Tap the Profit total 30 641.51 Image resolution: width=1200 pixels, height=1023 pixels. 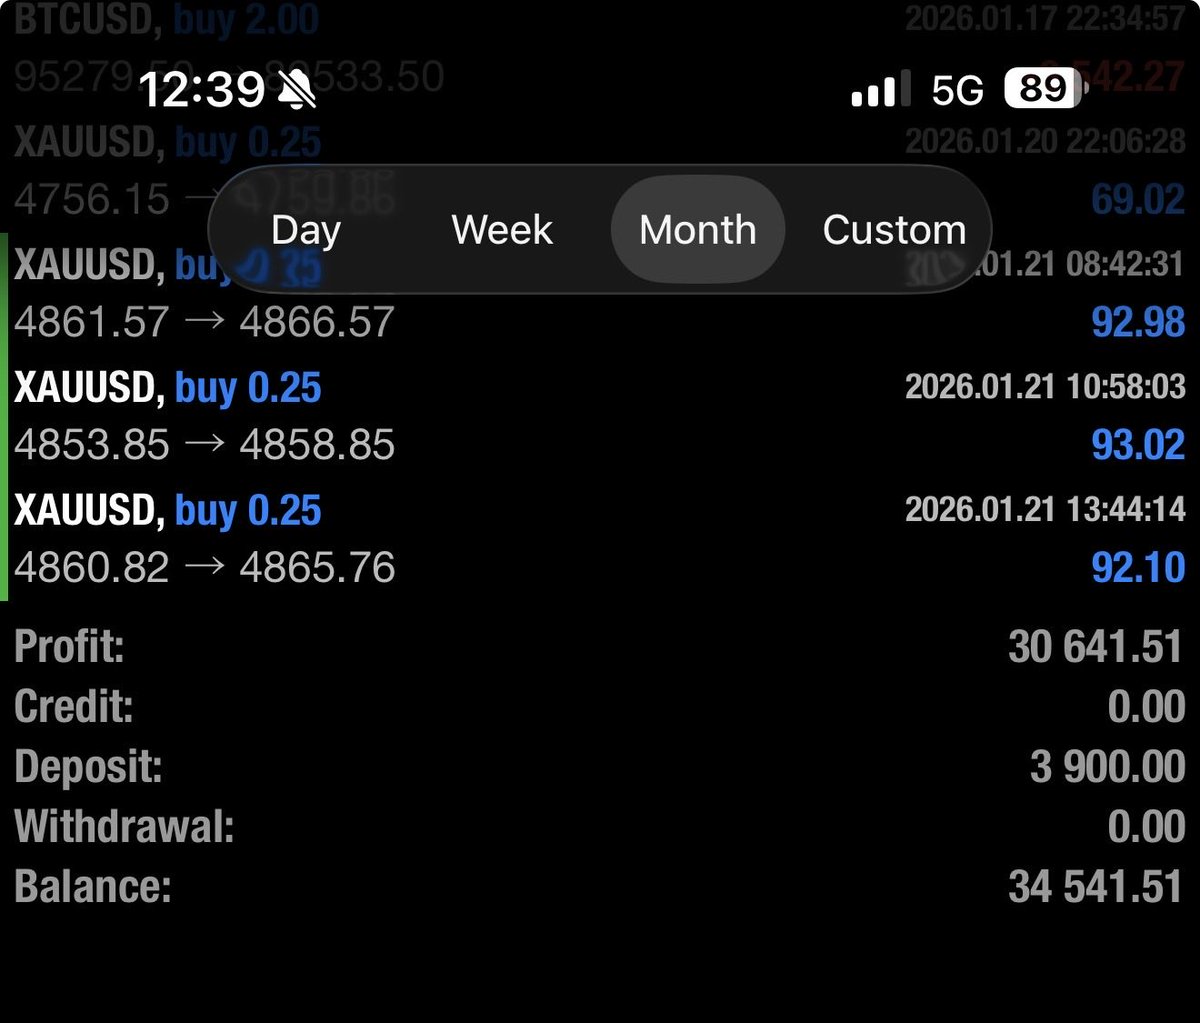coord(1096,647)
